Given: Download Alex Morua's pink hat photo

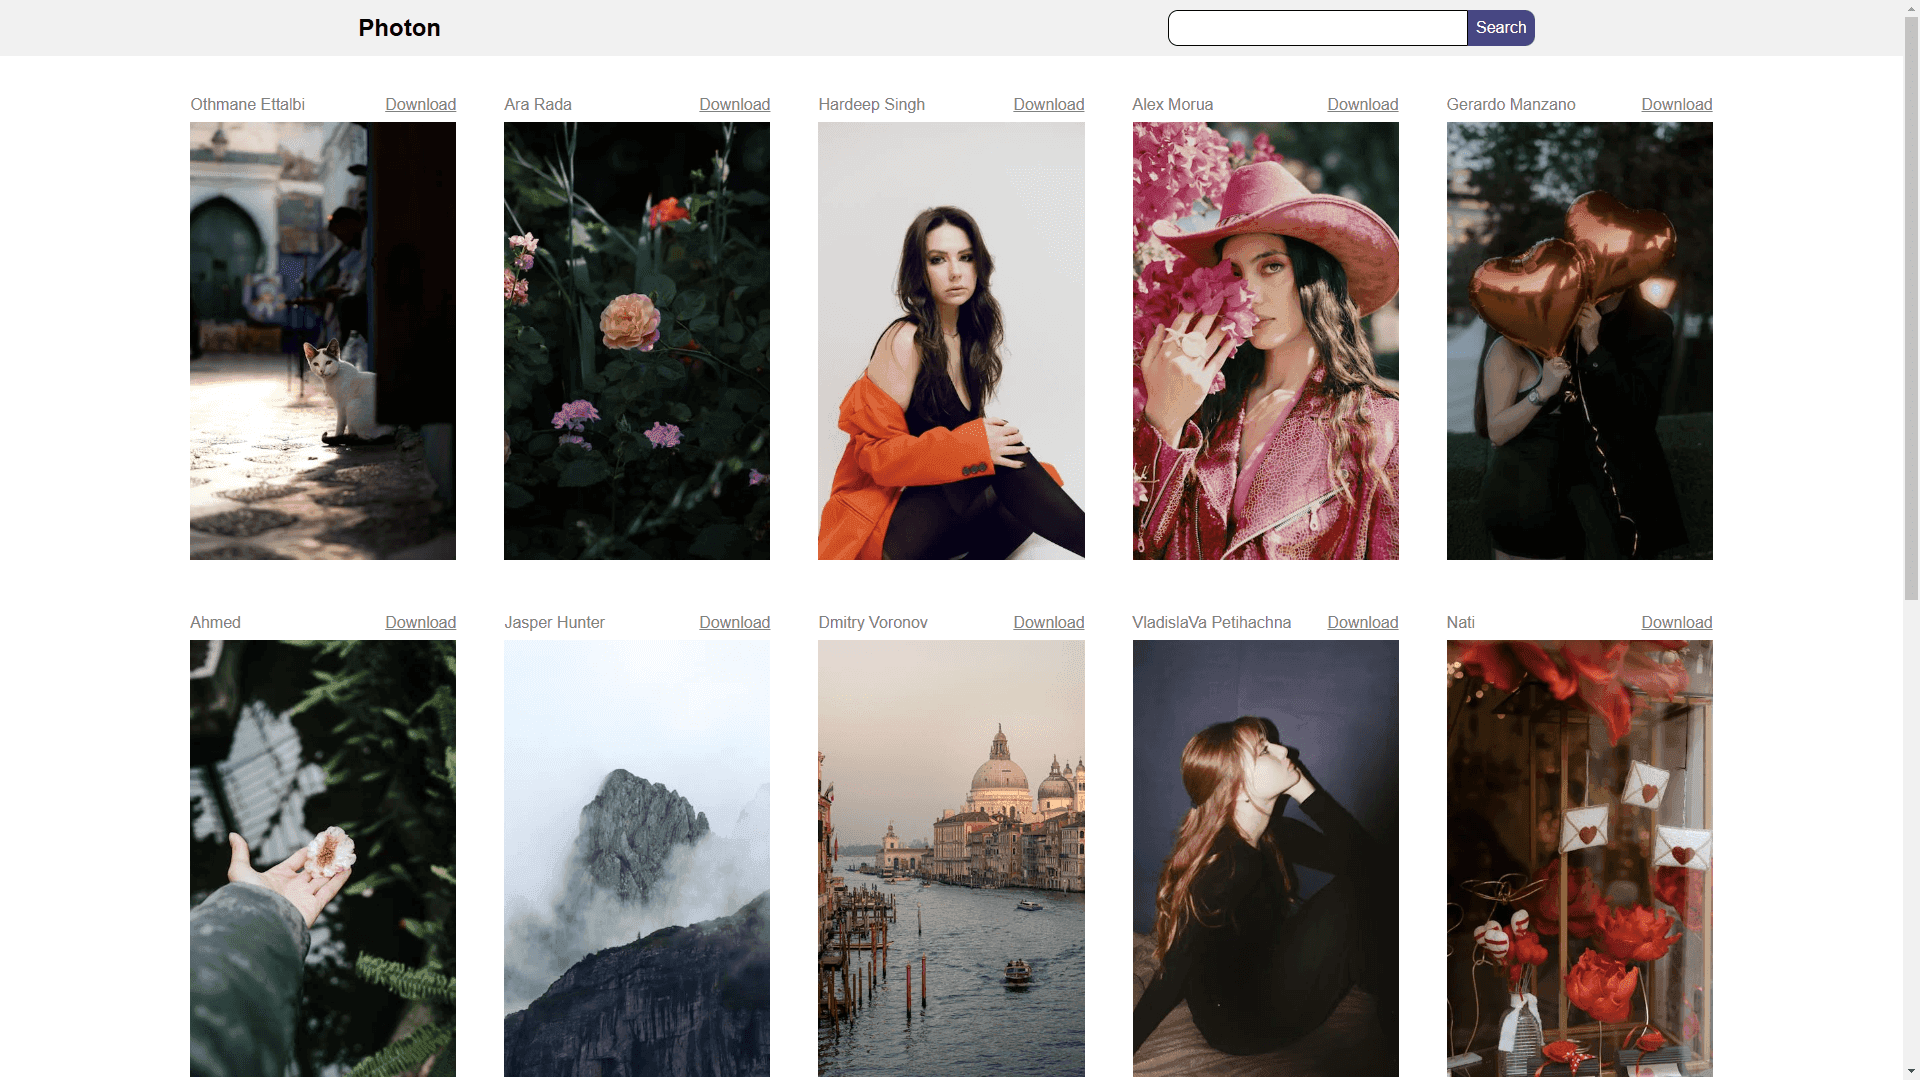Looking at the screenshot, I should pyautogui.click(x=1362, y=104).
